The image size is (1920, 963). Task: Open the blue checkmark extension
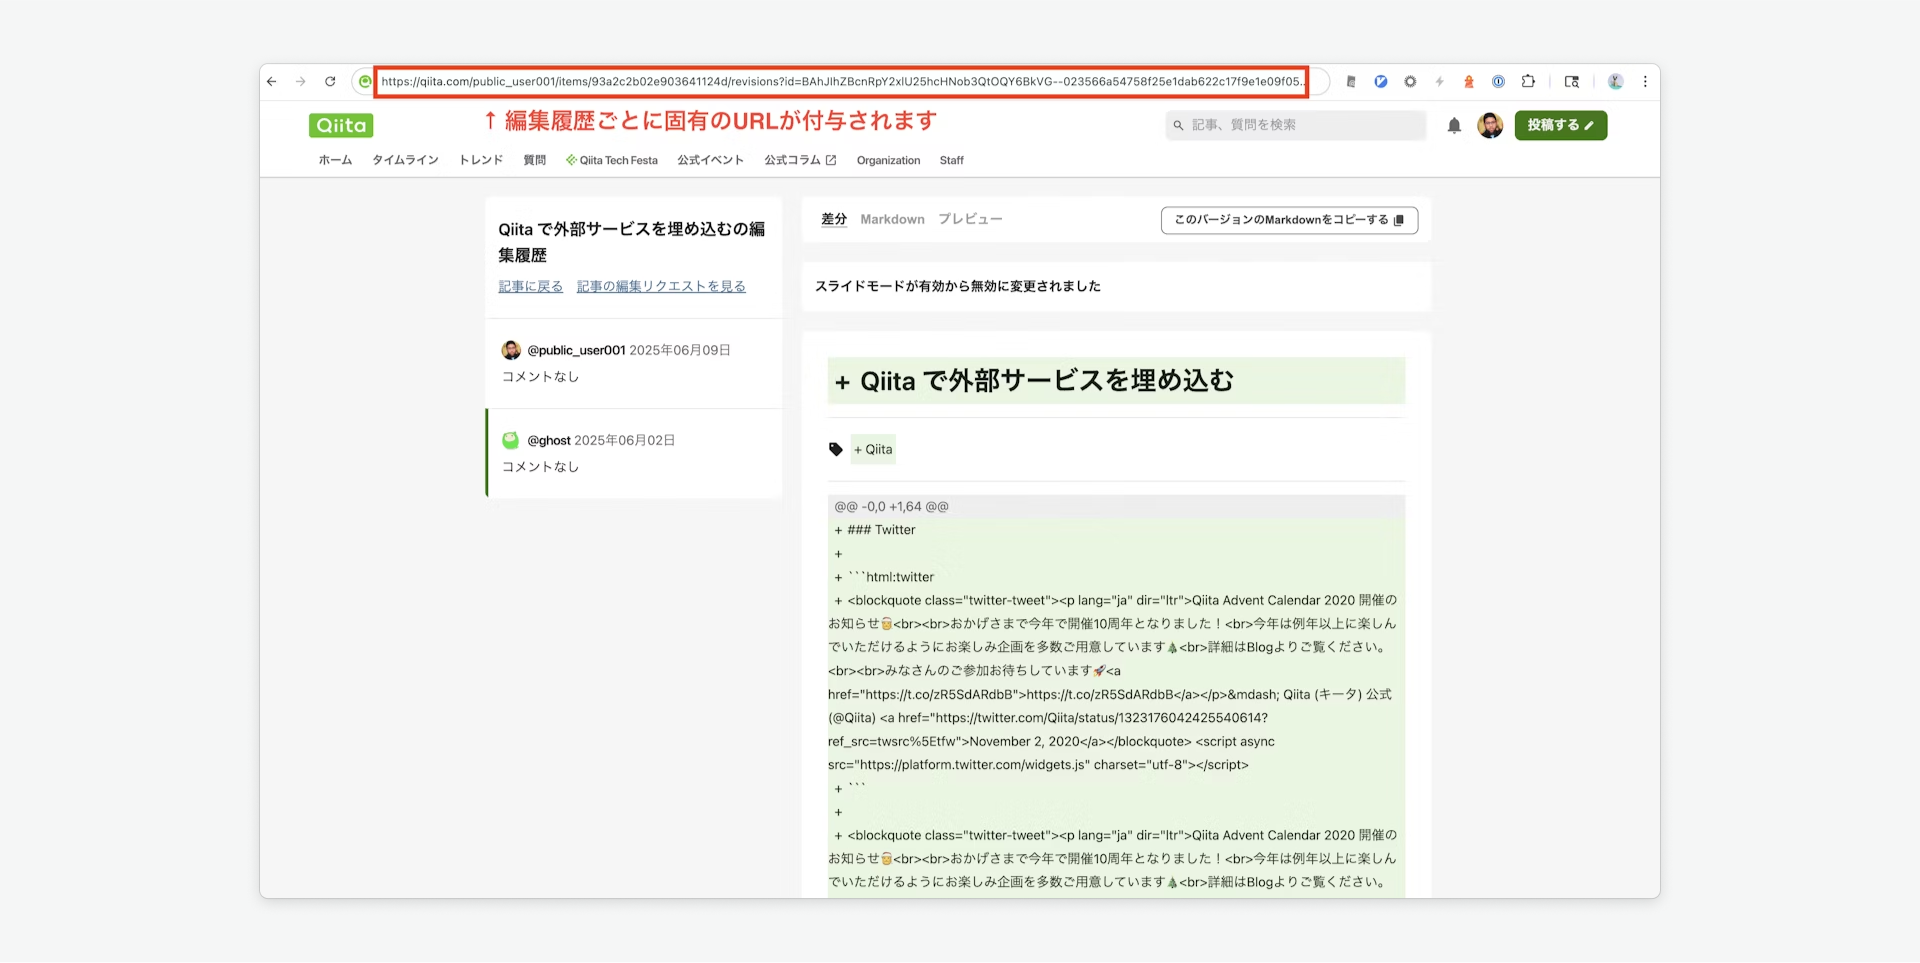1381,82
